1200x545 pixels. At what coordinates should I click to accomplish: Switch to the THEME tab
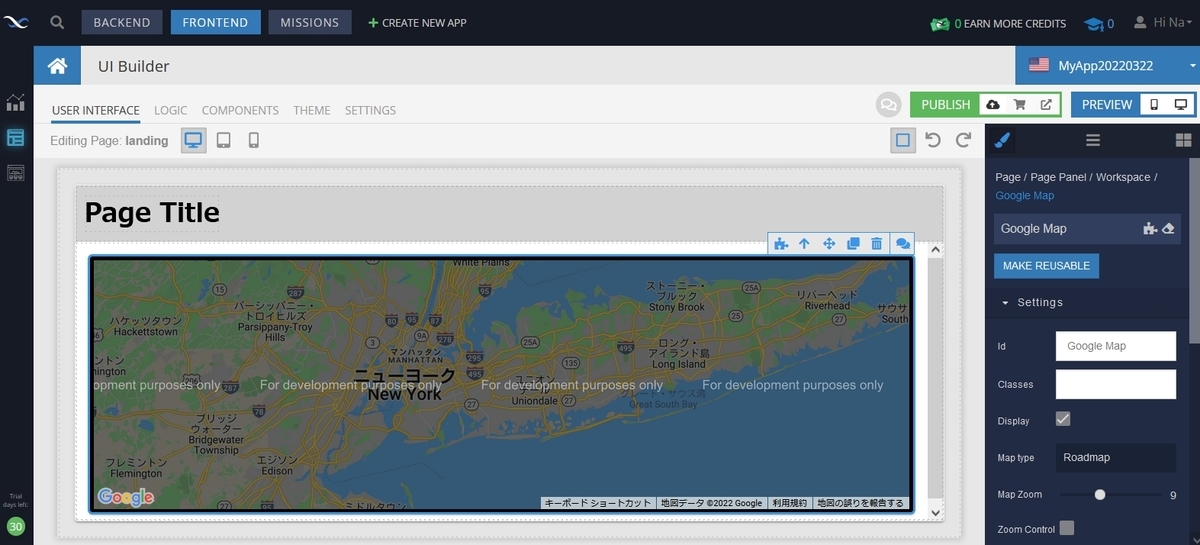pyautogui.click(x=312, y=110)
